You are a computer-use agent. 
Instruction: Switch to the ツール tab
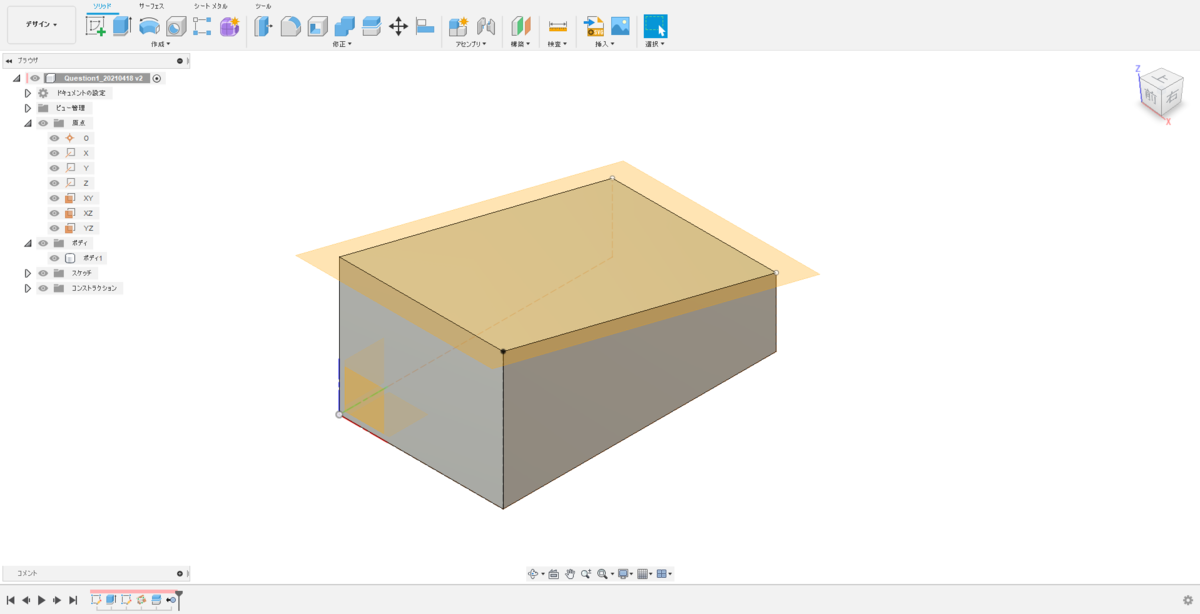pyautogui.click(x=263, y=6)
